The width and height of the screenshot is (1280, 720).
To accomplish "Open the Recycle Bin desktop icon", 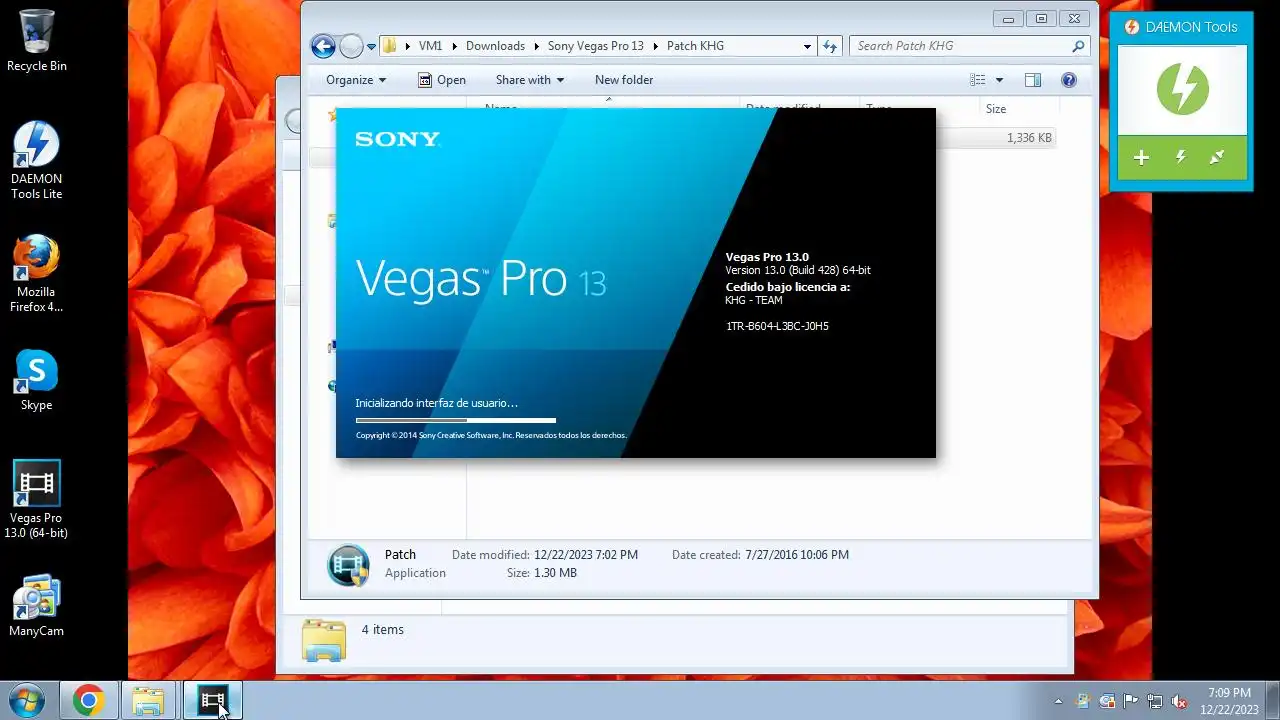I will point(37,42).
